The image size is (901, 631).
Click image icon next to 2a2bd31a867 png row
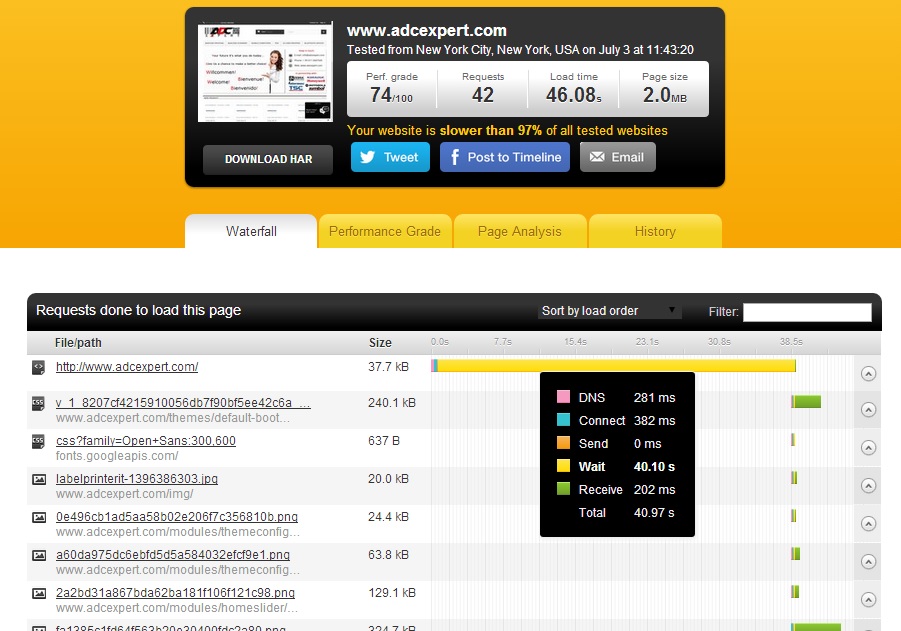point(38,593)
